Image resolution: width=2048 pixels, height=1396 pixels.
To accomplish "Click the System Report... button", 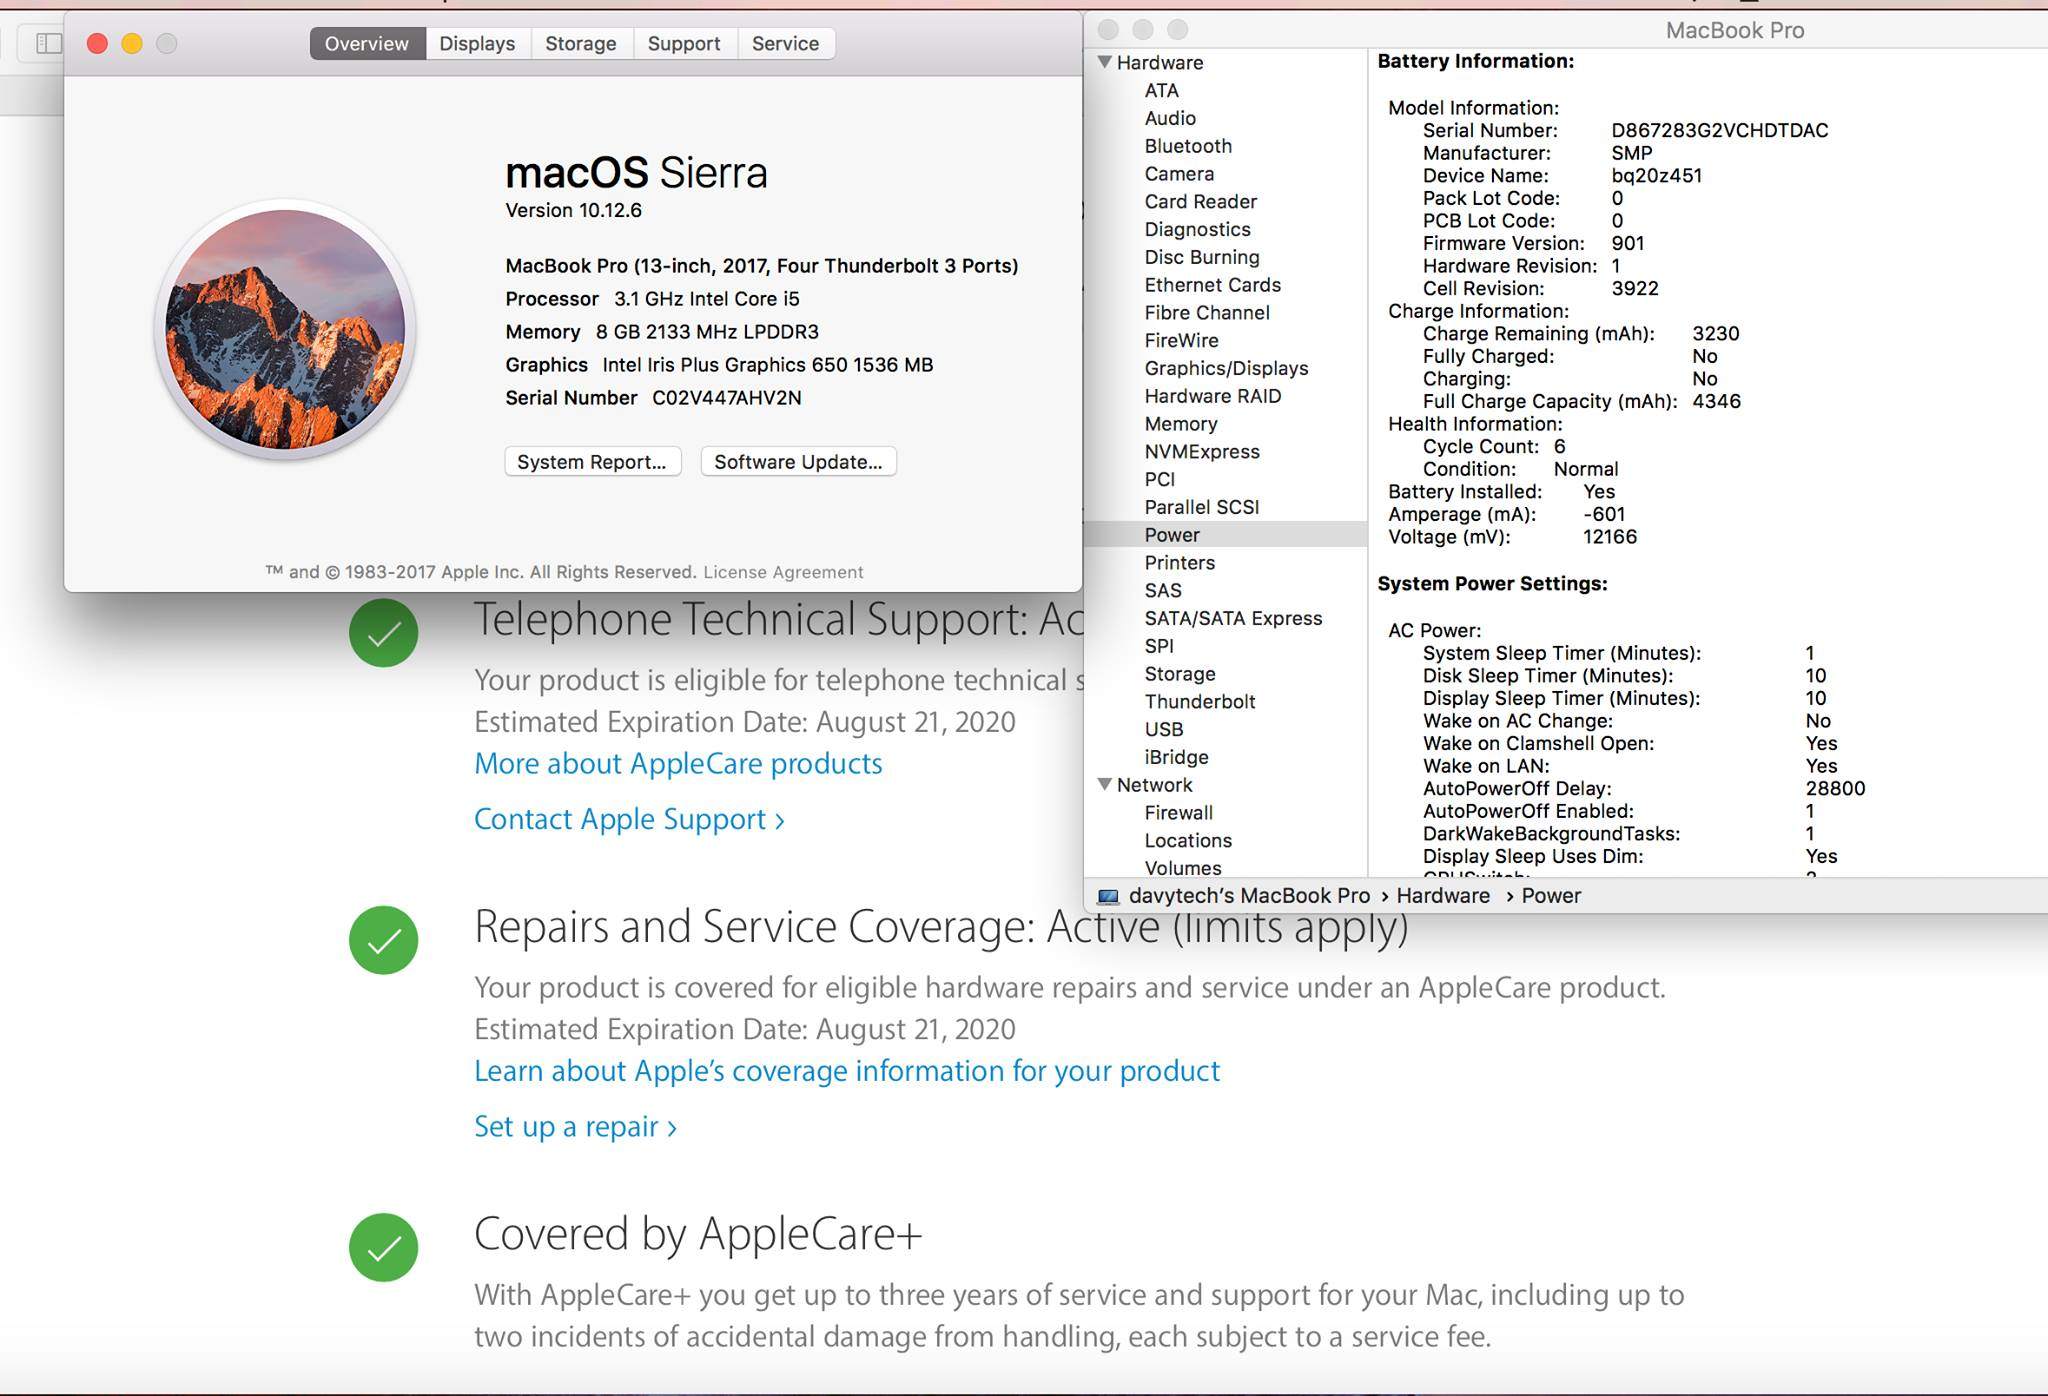I will point(592,462).
